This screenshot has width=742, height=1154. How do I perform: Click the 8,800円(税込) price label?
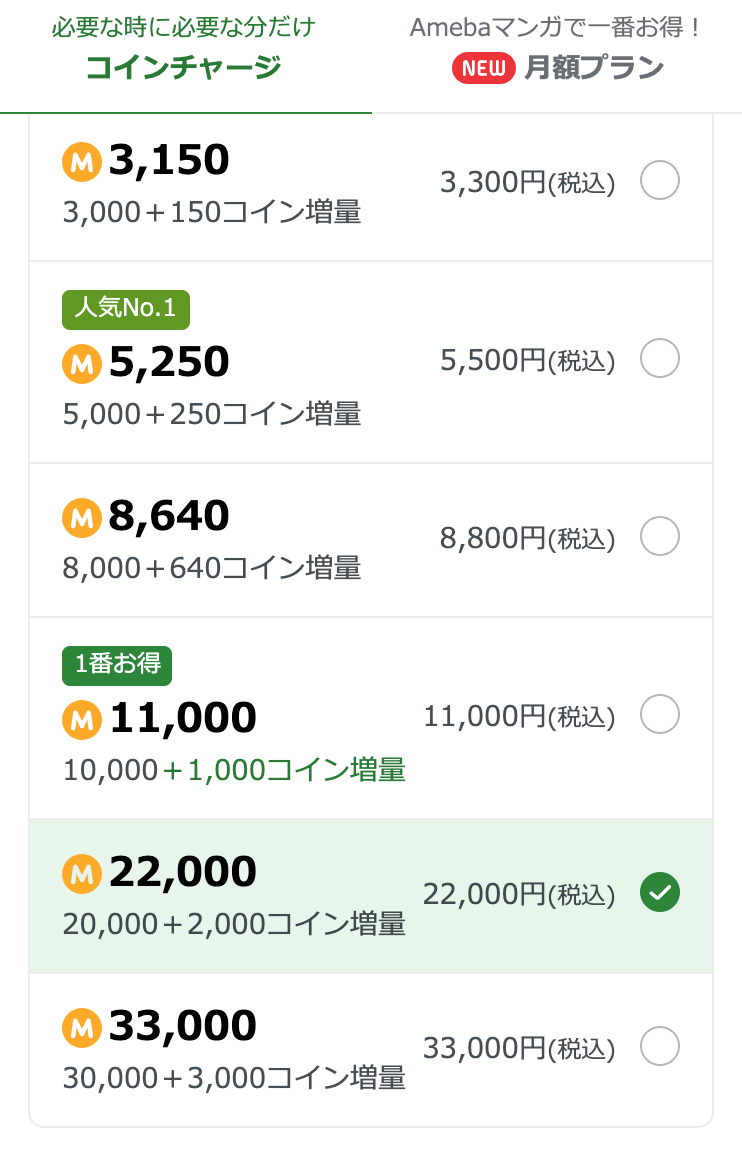pos(527,538)
